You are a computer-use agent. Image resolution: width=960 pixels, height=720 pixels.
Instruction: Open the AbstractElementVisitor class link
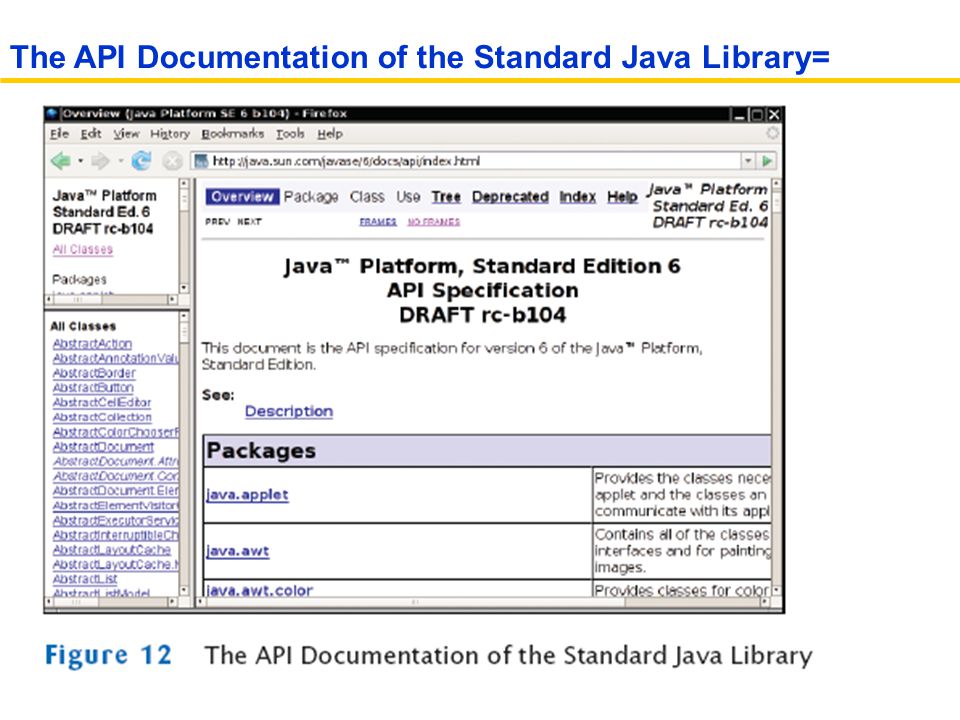point(115,506)
